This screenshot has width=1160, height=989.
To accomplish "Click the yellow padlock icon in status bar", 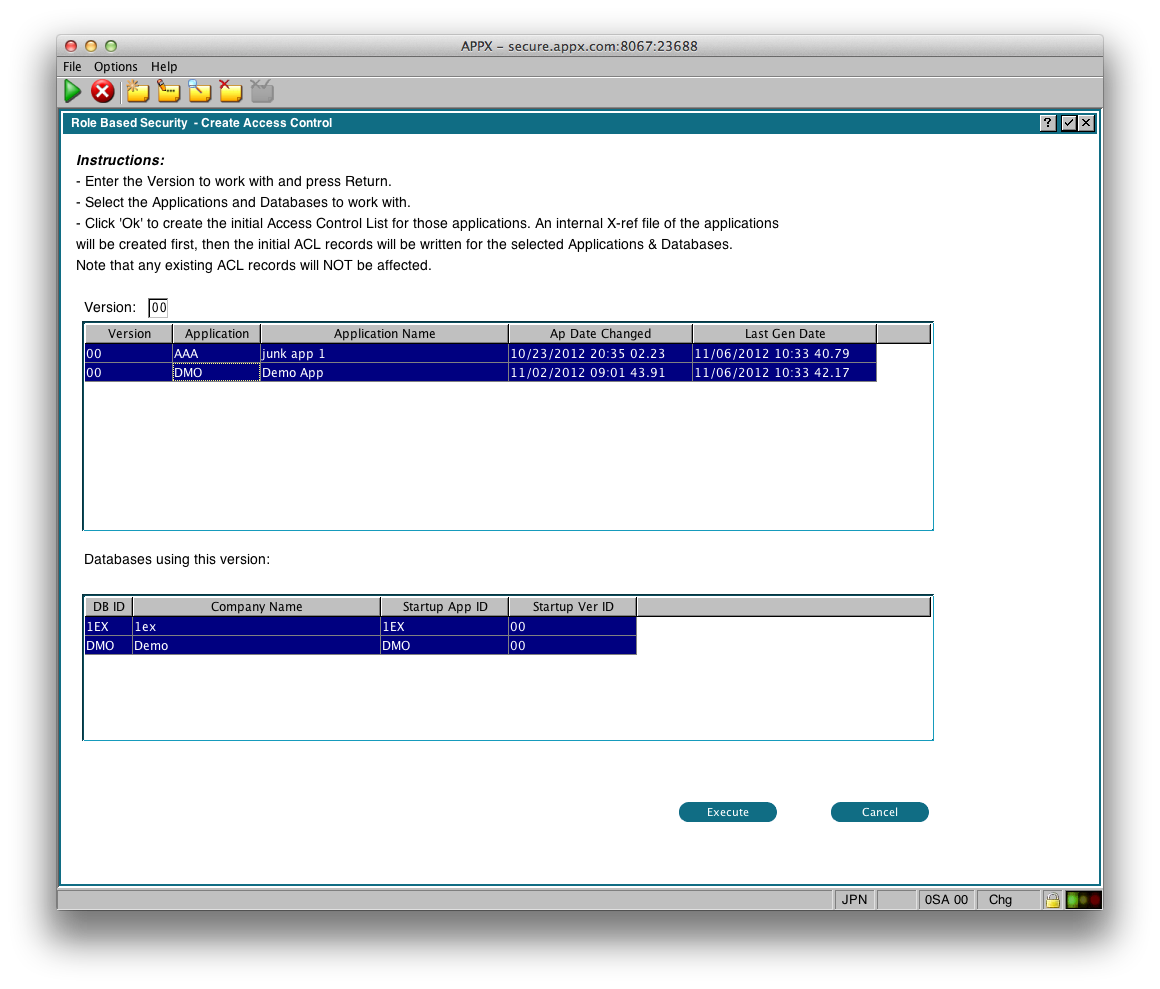I will point(1052,900).
